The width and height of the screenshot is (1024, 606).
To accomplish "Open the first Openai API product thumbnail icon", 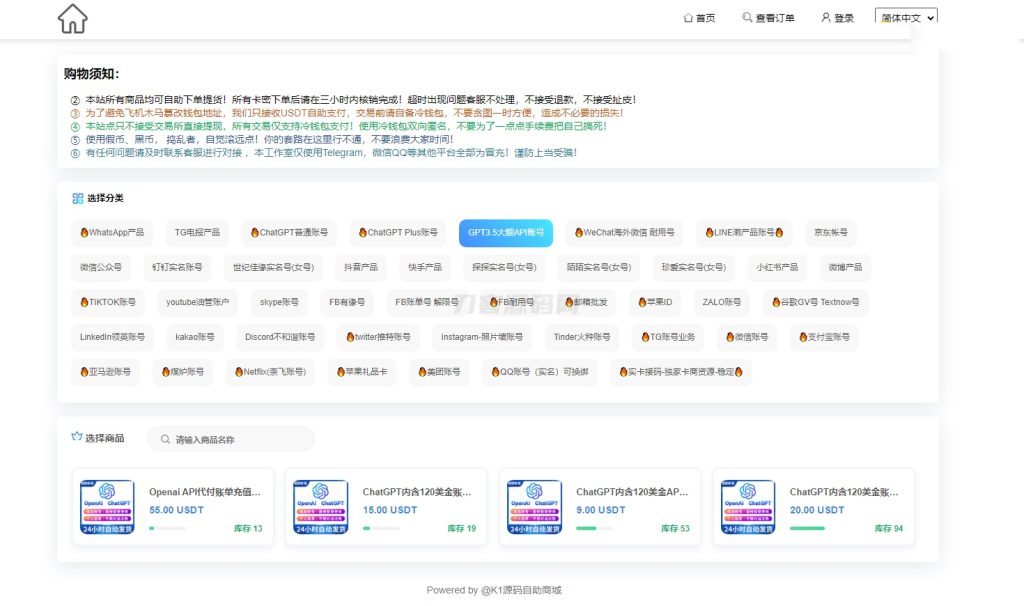I will 107,506.
